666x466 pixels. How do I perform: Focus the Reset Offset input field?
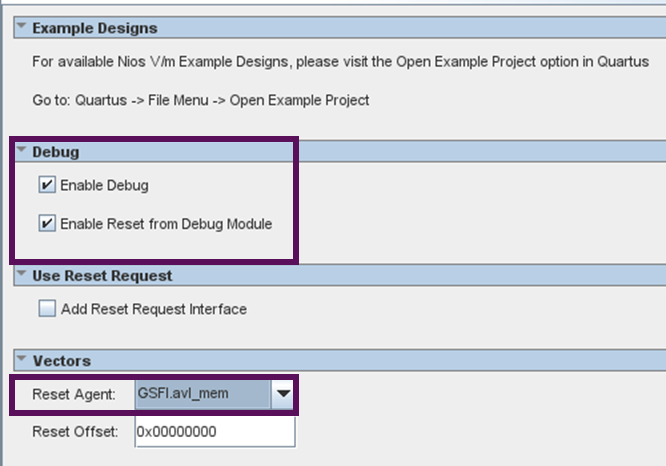tap(215, 432)
